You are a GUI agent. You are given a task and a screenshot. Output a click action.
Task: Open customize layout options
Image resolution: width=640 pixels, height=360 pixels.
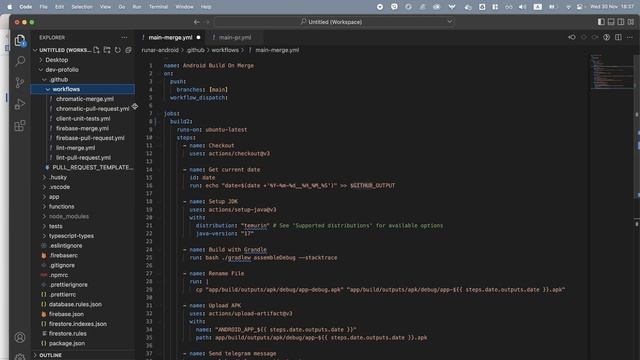631,22
